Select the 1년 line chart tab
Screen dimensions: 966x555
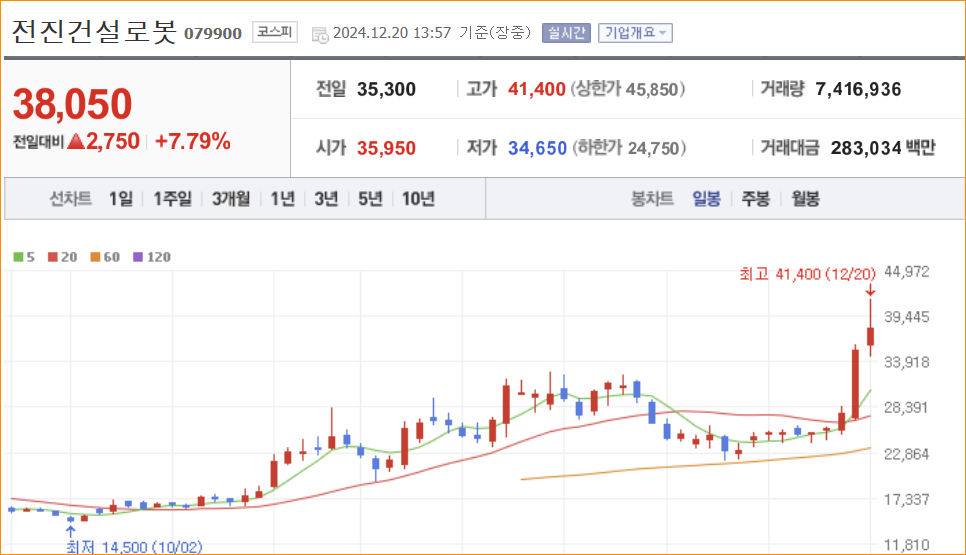point(283,198)
